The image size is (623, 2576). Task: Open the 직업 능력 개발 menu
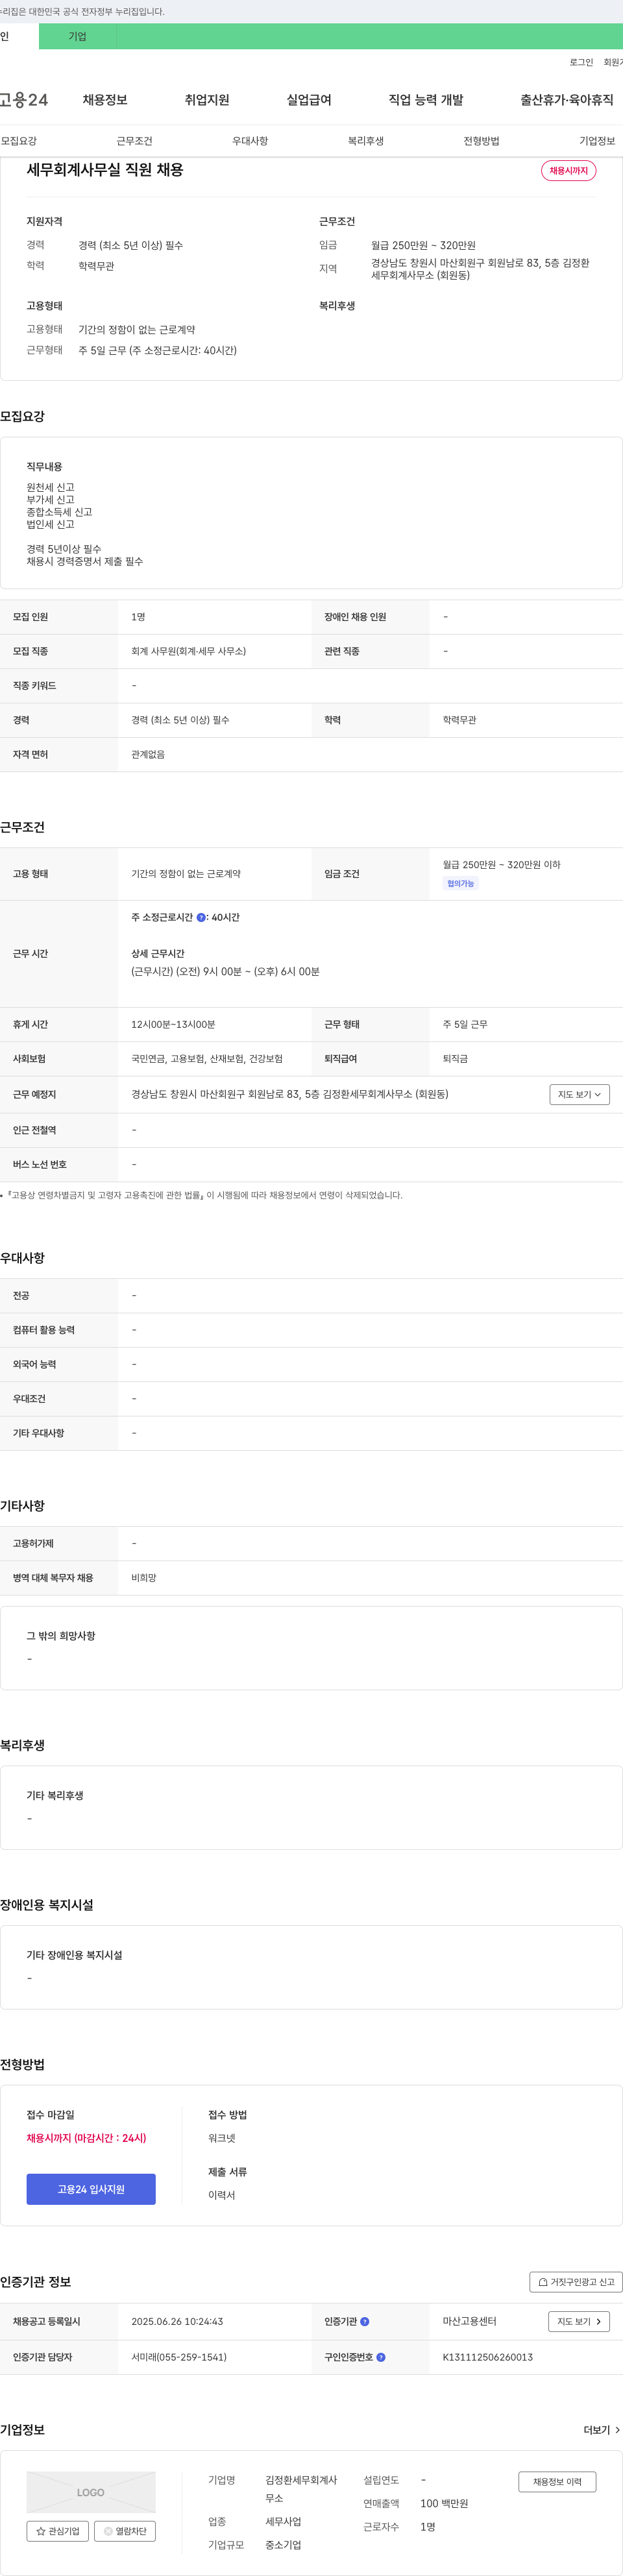tap(426, 100)
